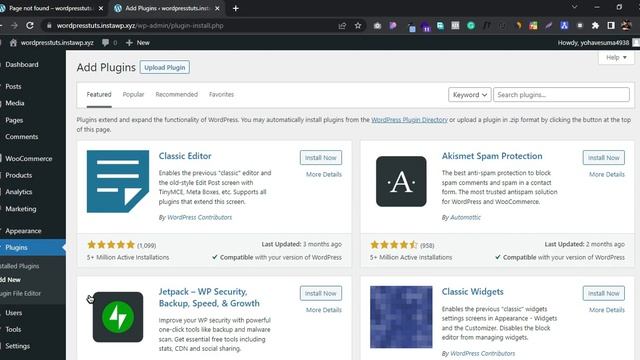Open the site home link wordpresstuts.instawp.xyz
The width and height of the screenshot is (640, 360).
(52, 42)
